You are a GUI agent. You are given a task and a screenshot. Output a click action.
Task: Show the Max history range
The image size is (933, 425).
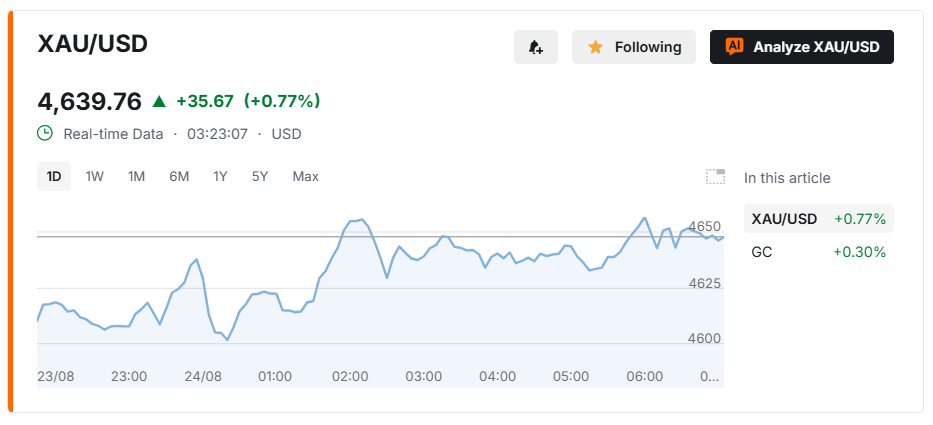(x=306, y=177)
